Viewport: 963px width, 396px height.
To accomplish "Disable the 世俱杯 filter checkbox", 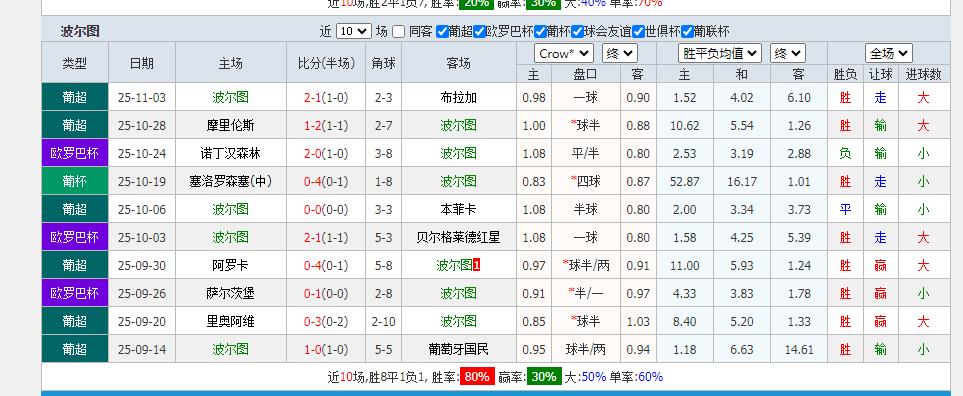I will tap(638, 31).
